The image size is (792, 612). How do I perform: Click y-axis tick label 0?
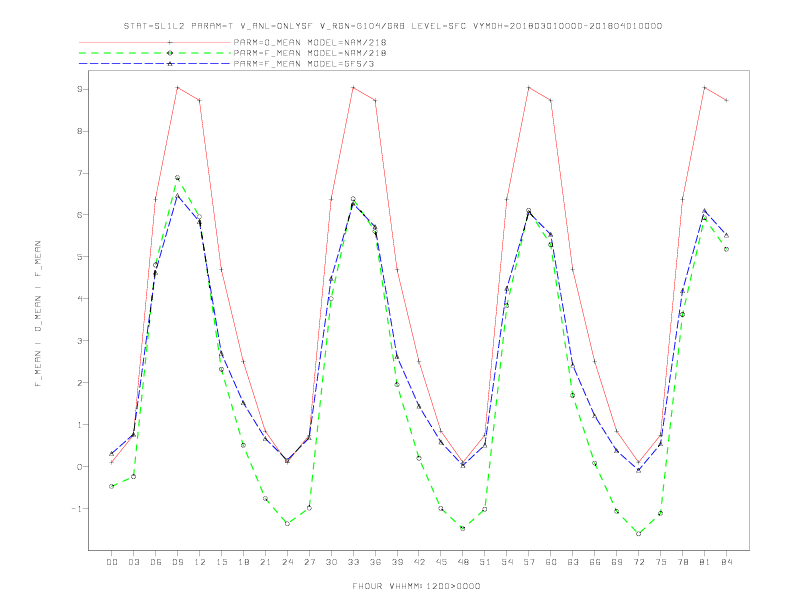pos(79,467)
